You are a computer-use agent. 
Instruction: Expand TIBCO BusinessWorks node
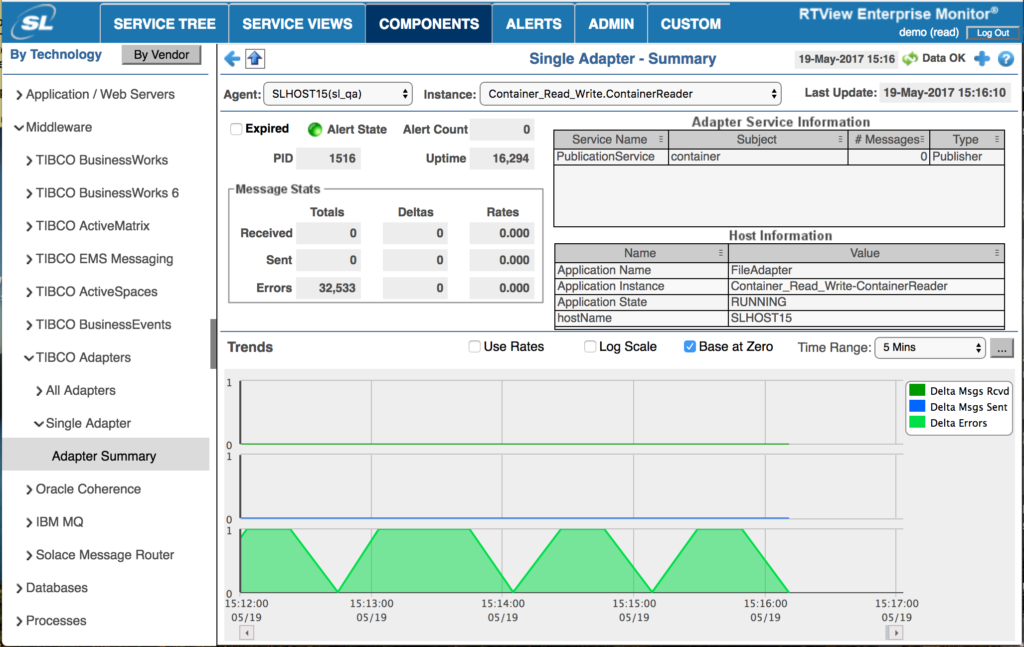(29, 161)
